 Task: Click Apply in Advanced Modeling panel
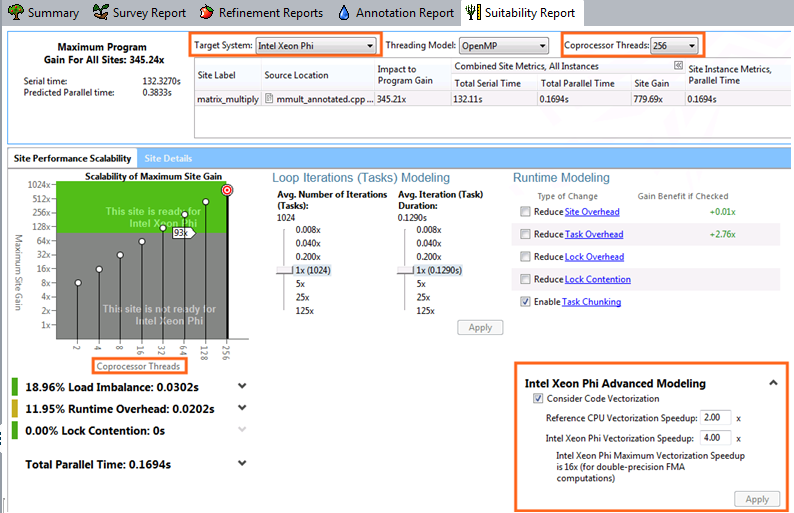click(x=757, y=499)
